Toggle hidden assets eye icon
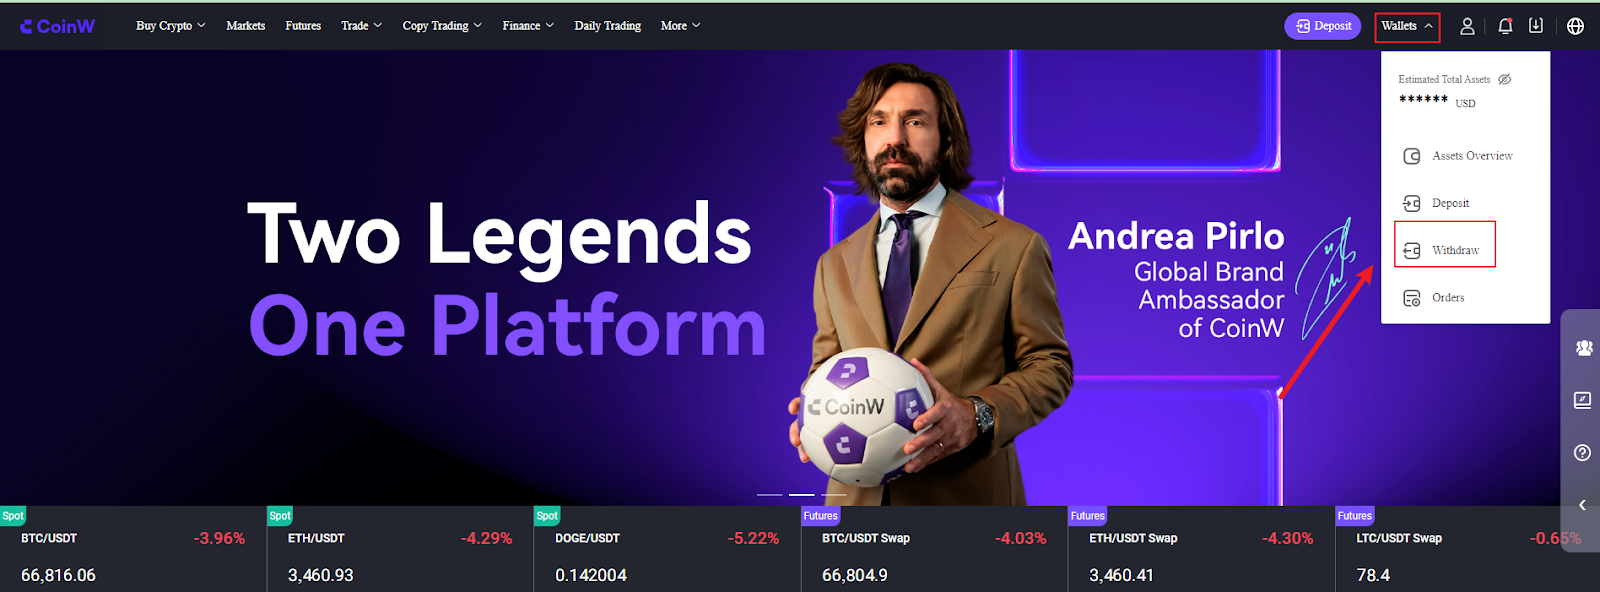This screenshot has height=592, width=1600. coord(1504,79)
